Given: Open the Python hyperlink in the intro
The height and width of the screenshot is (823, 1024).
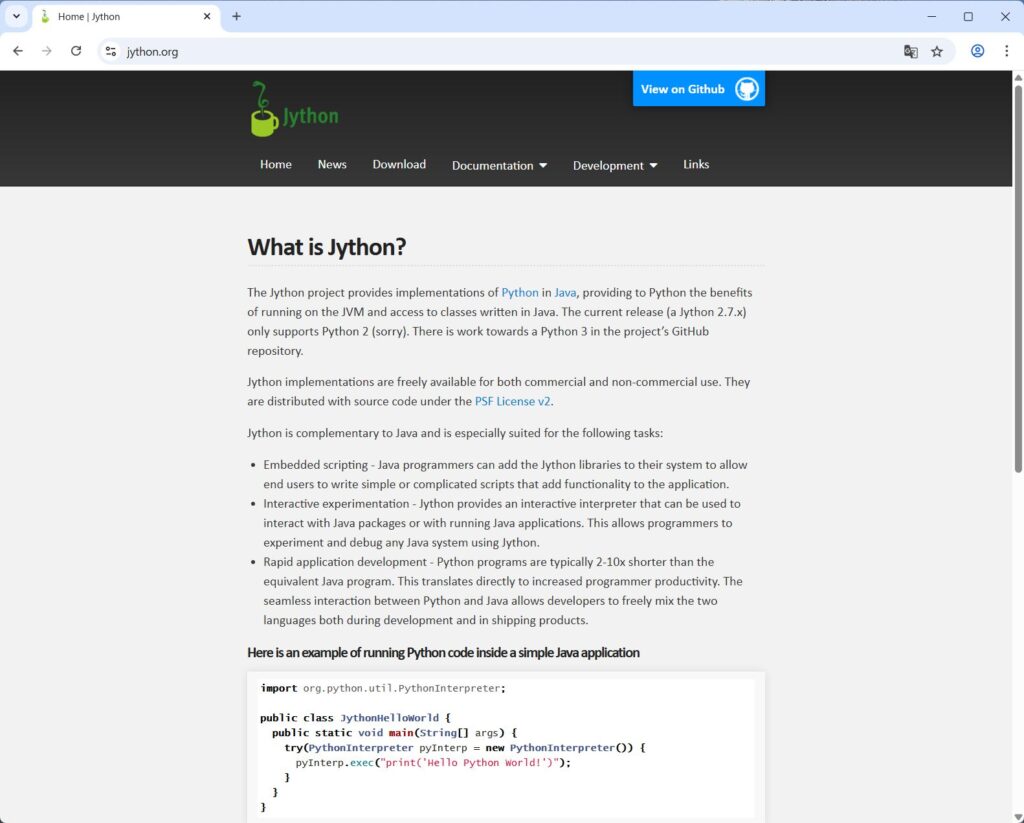Looking at the screenshot, I should 520,292.
